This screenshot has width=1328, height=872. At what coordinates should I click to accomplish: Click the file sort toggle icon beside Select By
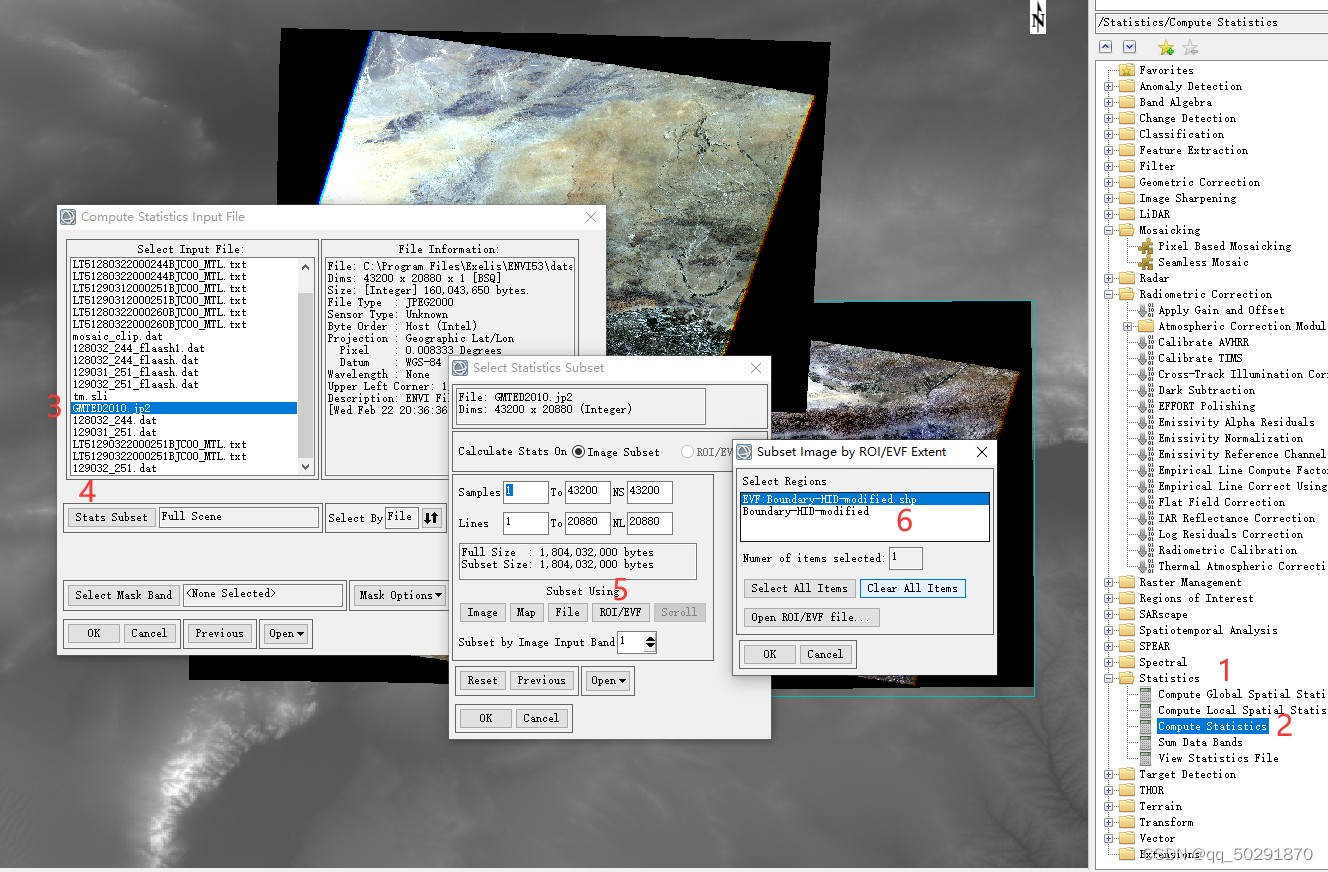point(431,517)
